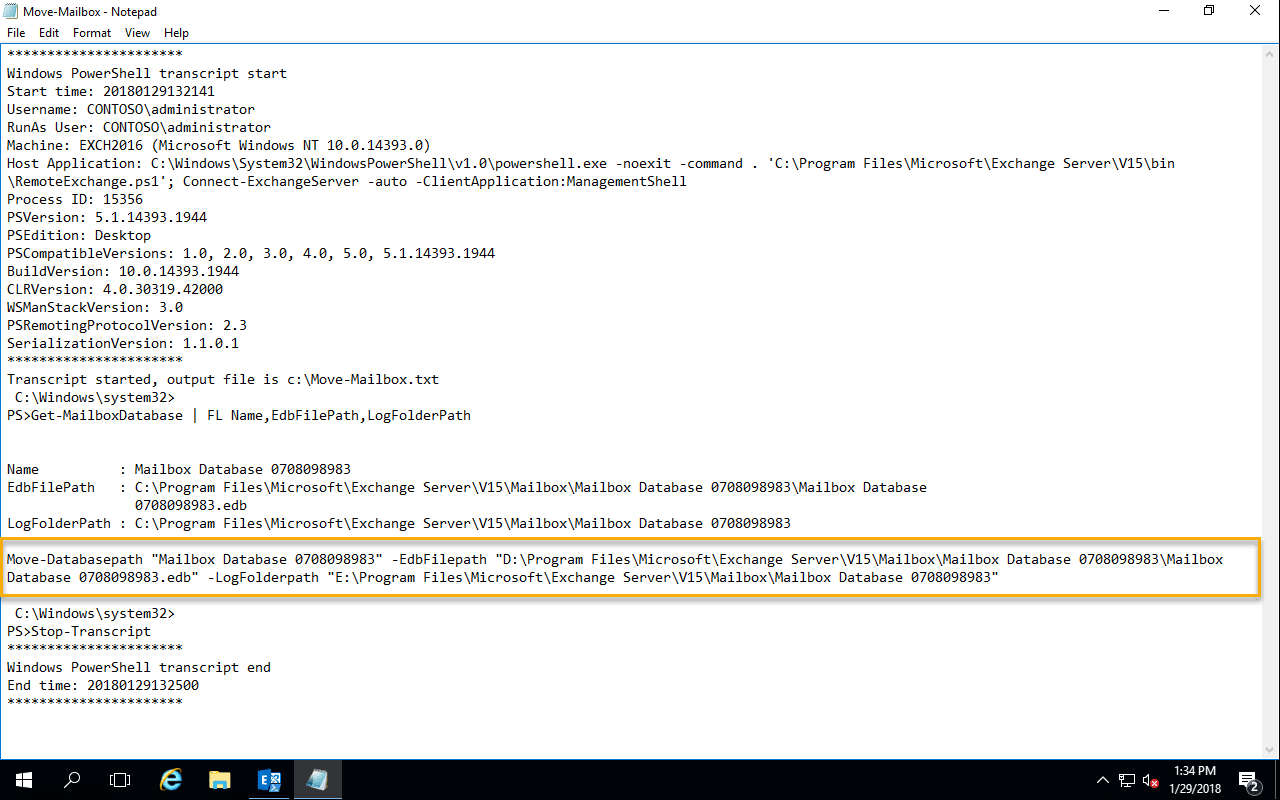The height and width of the screenshot is (800, 1280).
Task: Open Exchange taskbar app
Action: [x=269, y=780]
